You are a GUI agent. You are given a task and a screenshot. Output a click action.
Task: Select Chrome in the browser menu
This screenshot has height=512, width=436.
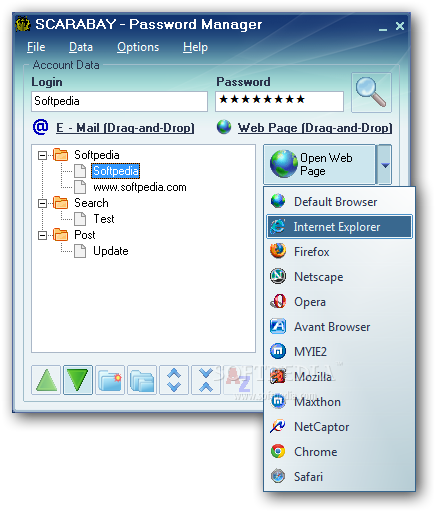coord(339,451)
